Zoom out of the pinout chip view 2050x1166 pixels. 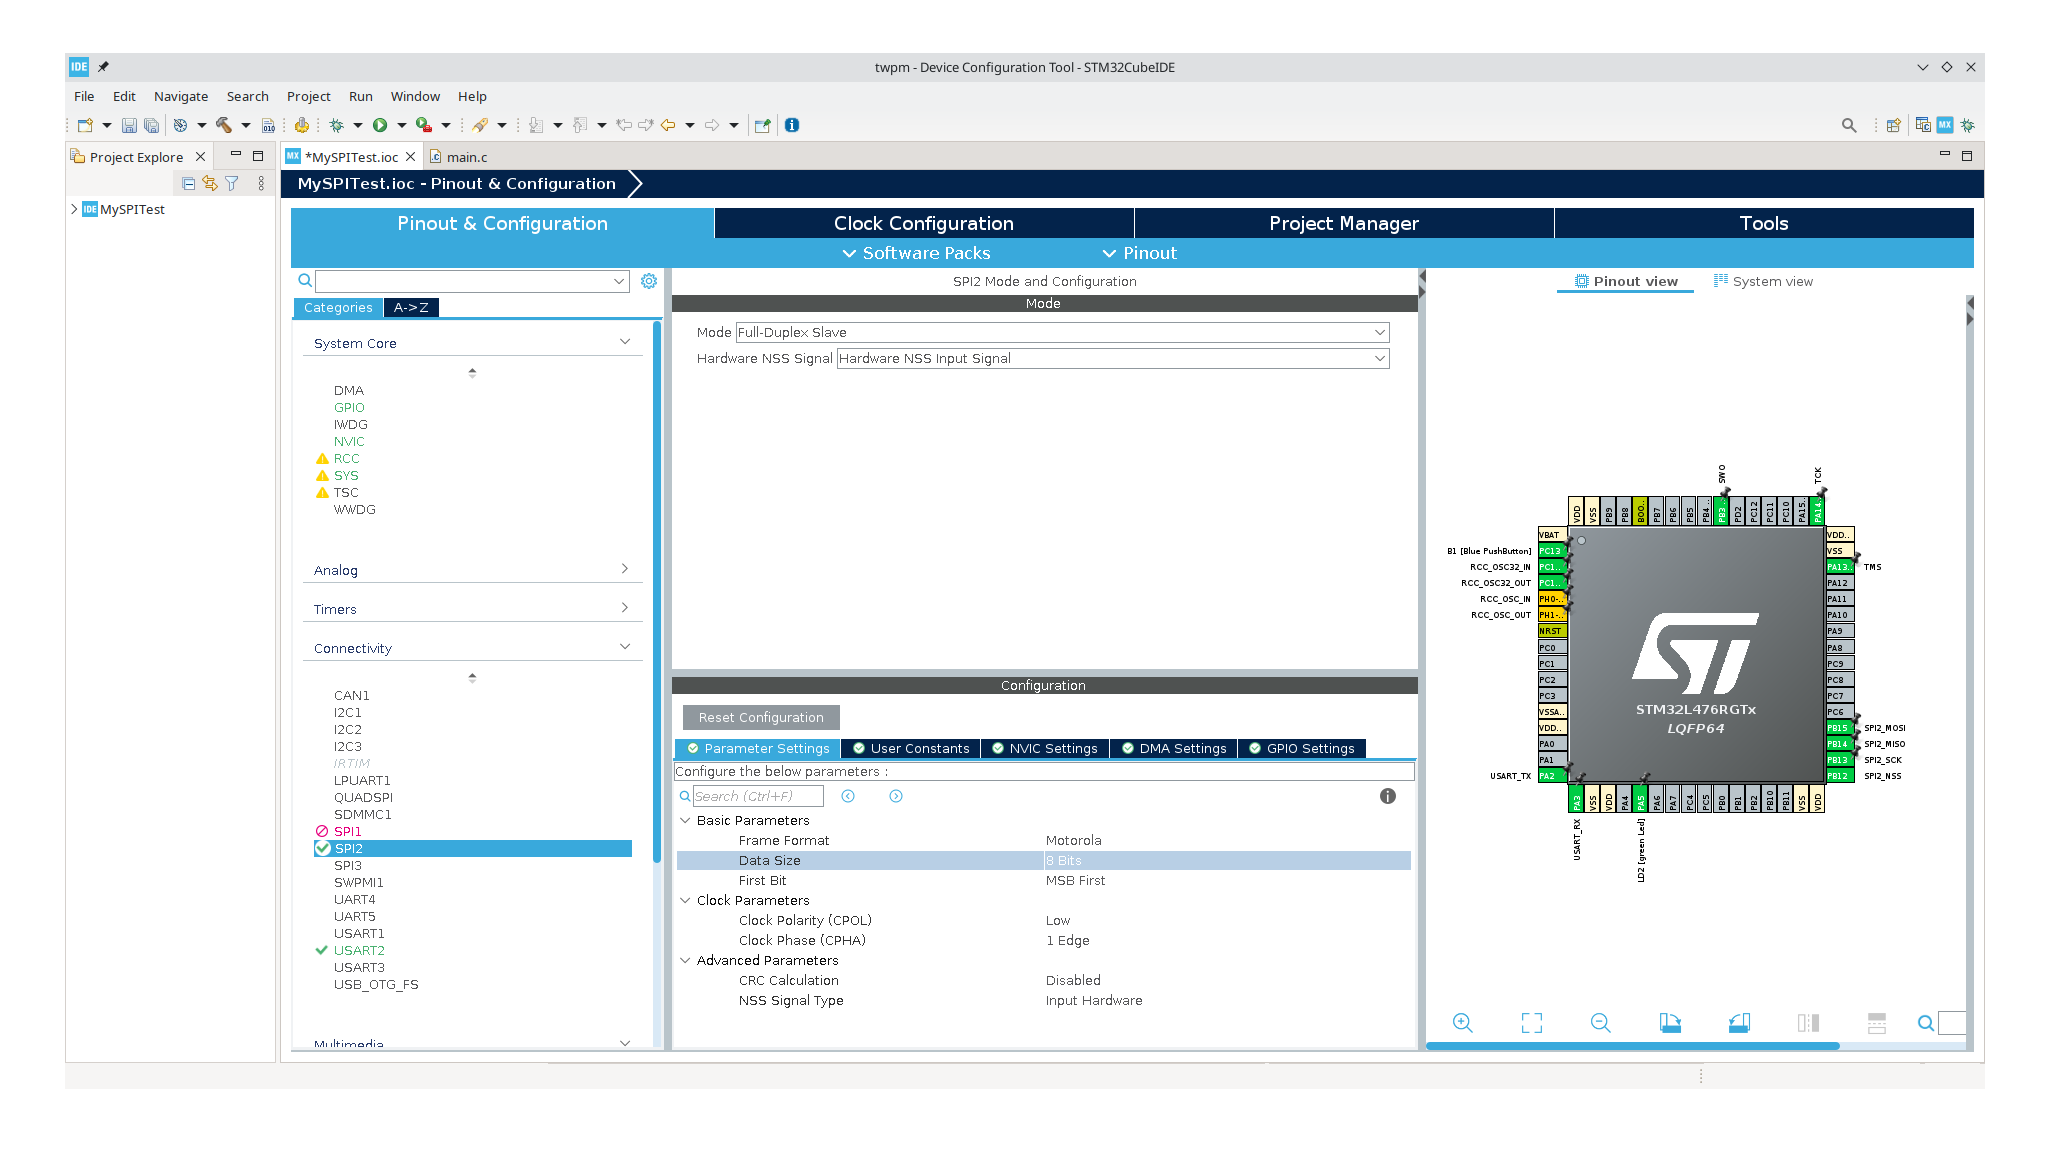[1600, 1022]
